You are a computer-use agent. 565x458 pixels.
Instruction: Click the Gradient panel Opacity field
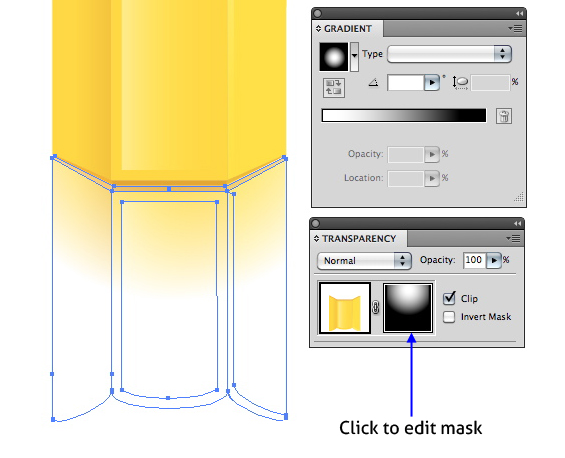[405, 155]
